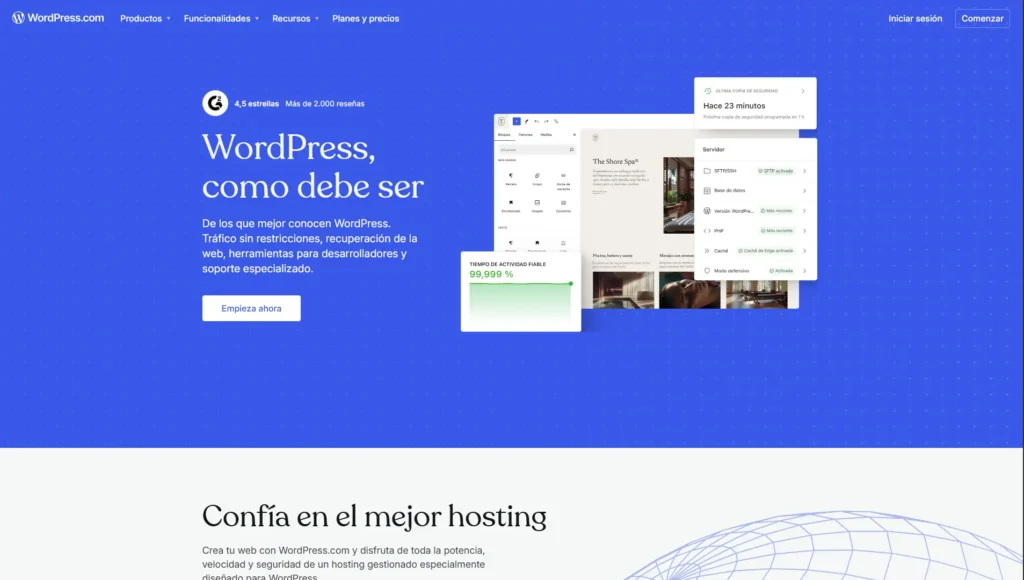
Task: Click the Versión WordPress logo icon
Action: [x=707, y=211]
